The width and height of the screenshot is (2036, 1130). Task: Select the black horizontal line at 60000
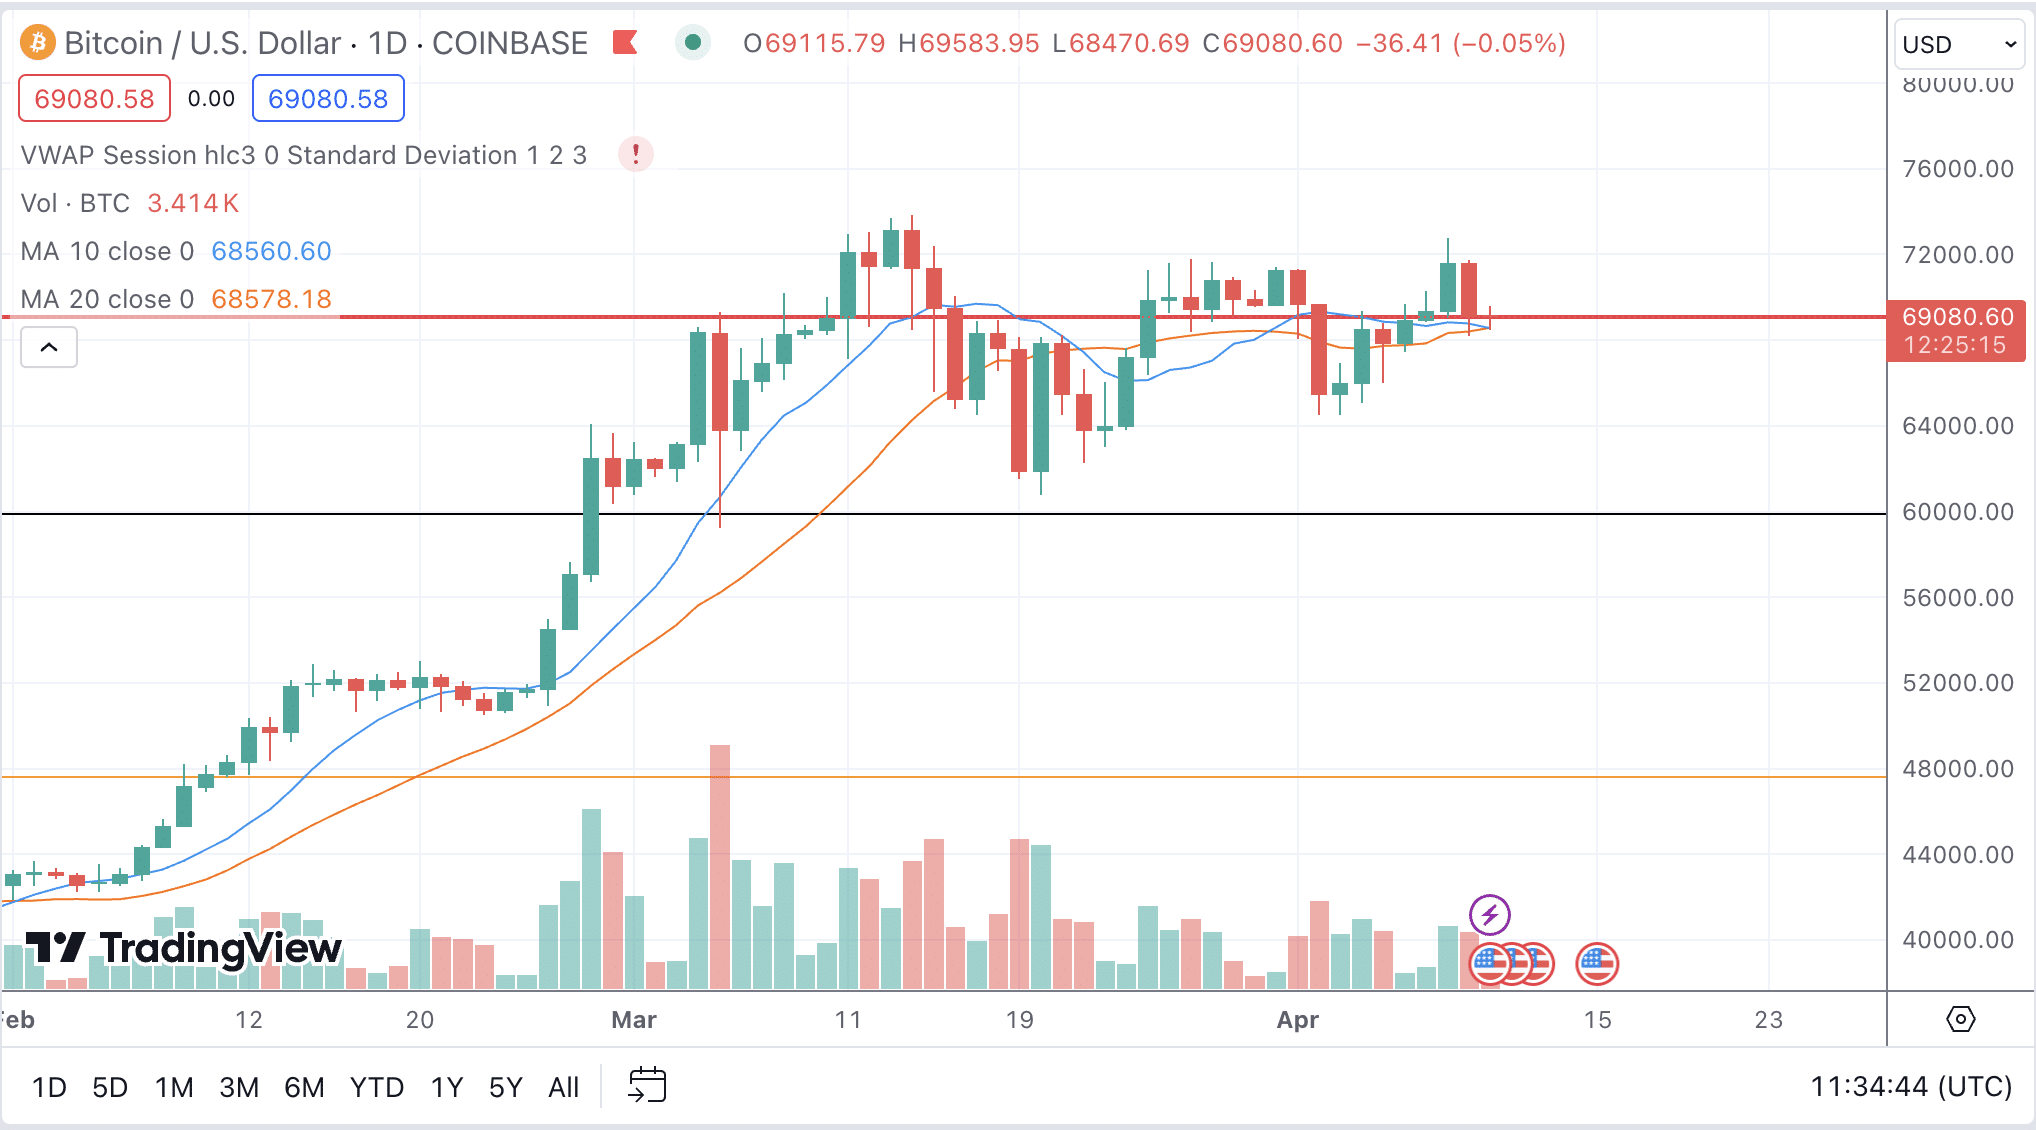point(944,514)
